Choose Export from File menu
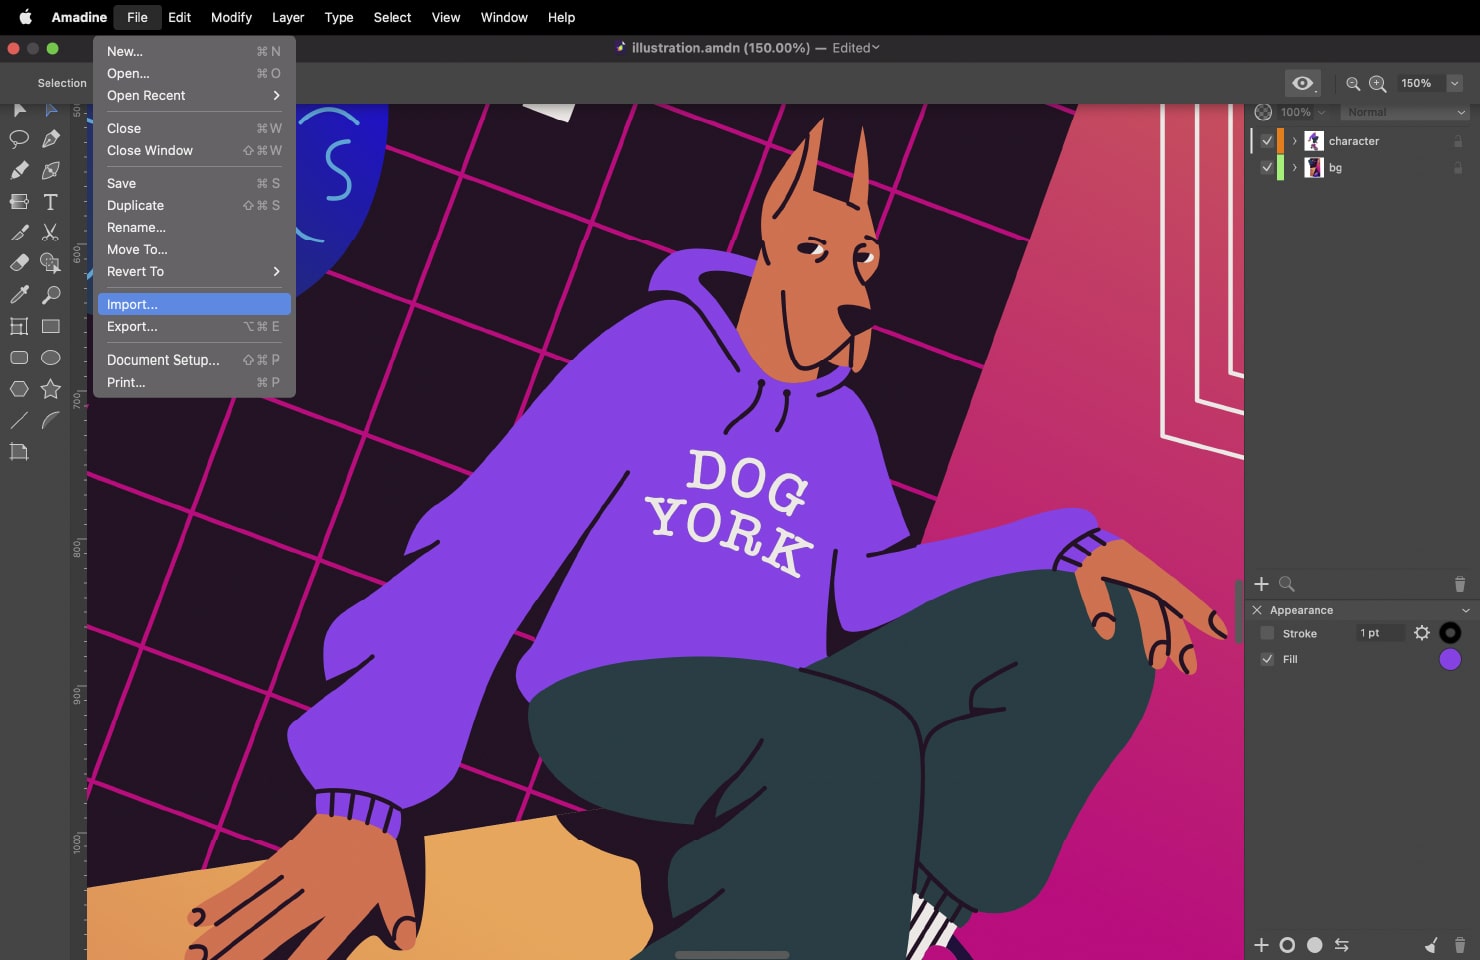The width and height of the screenshot is (1480, 960). (x=194, y=326)
